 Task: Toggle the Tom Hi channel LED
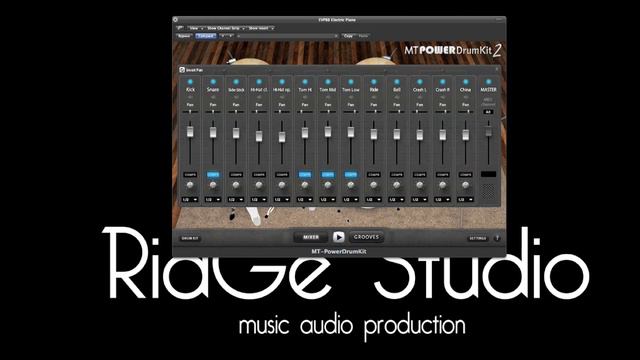point(305,82)
